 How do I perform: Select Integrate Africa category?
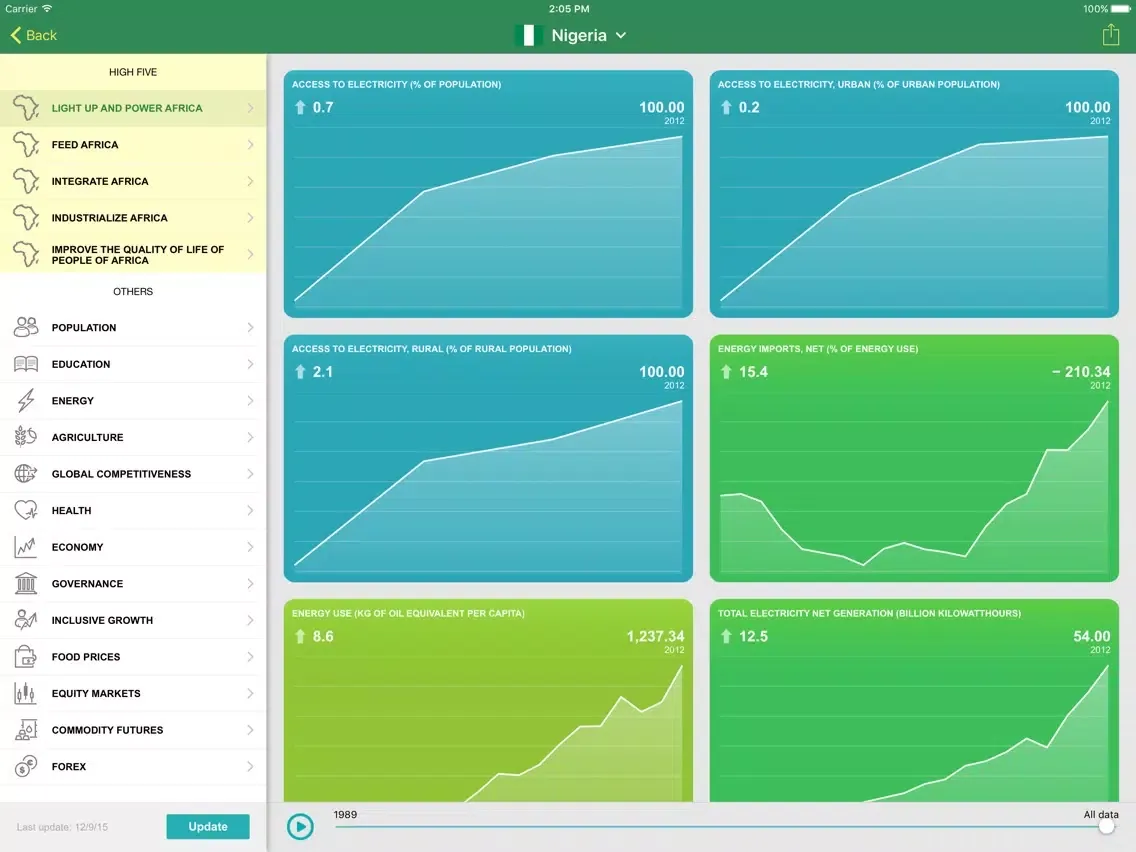(133, 181)
